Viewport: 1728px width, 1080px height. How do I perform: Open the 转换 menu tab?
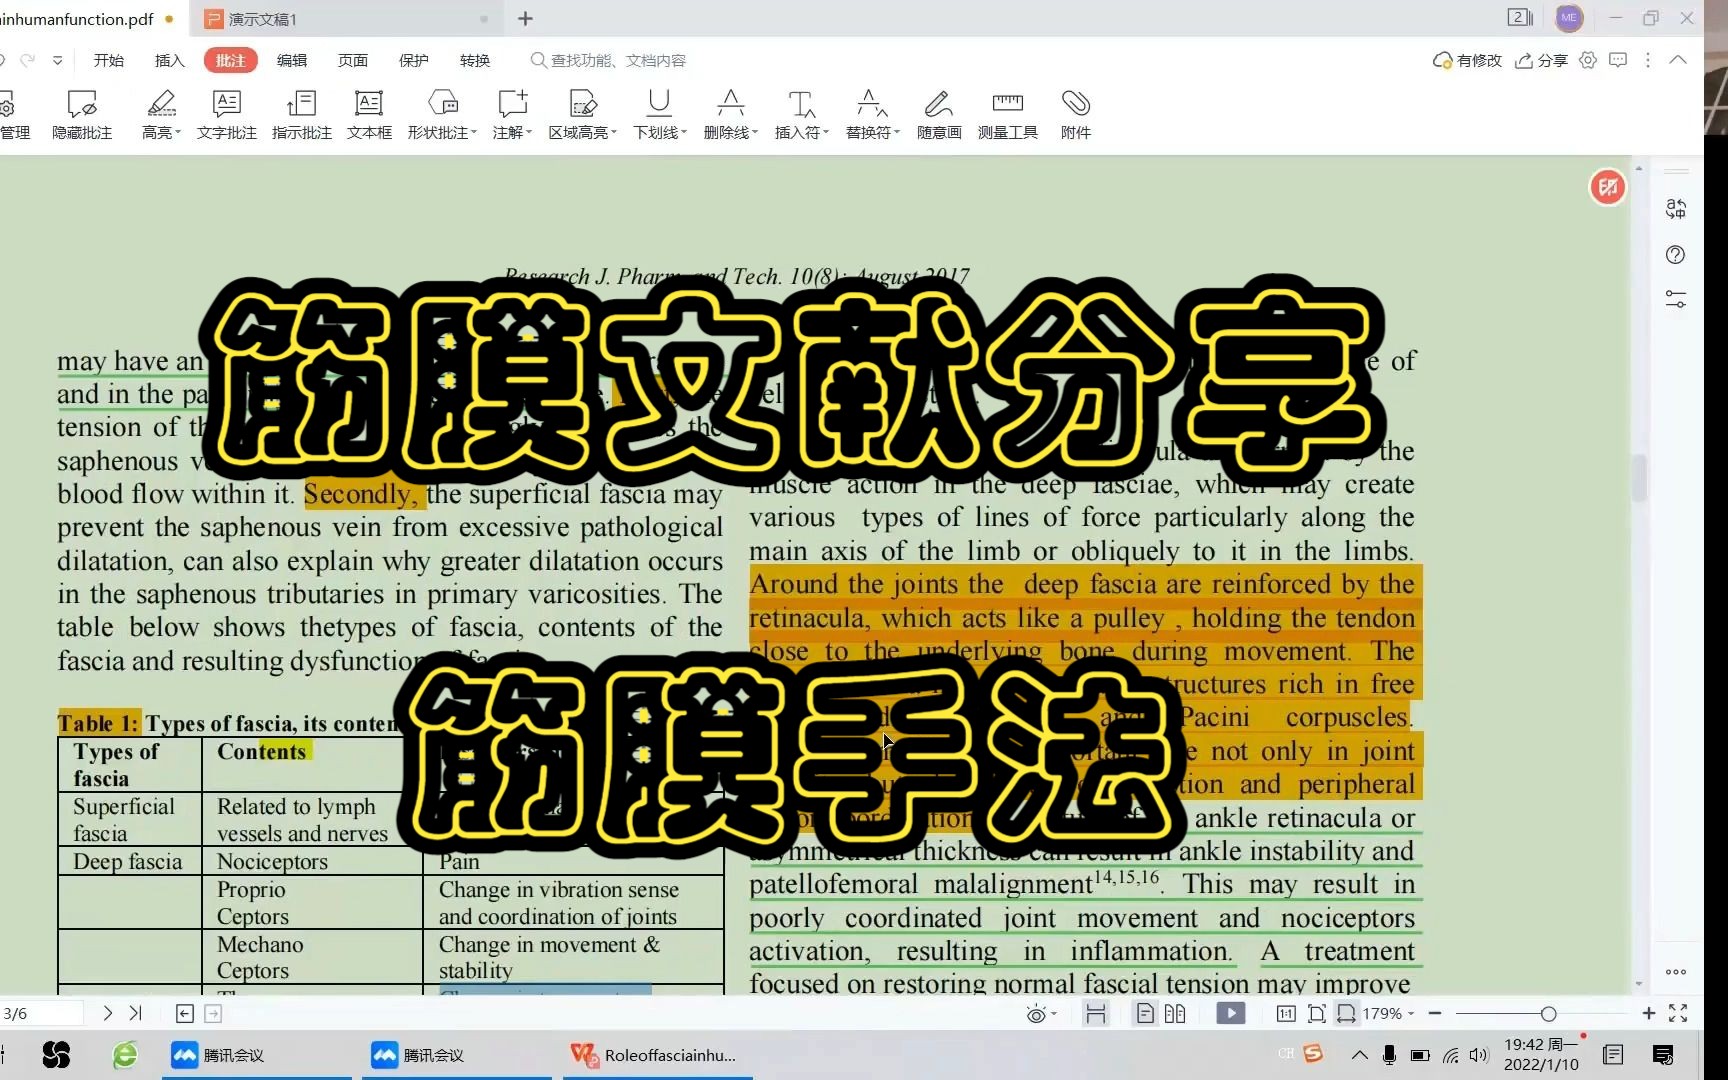pos(475,60)
